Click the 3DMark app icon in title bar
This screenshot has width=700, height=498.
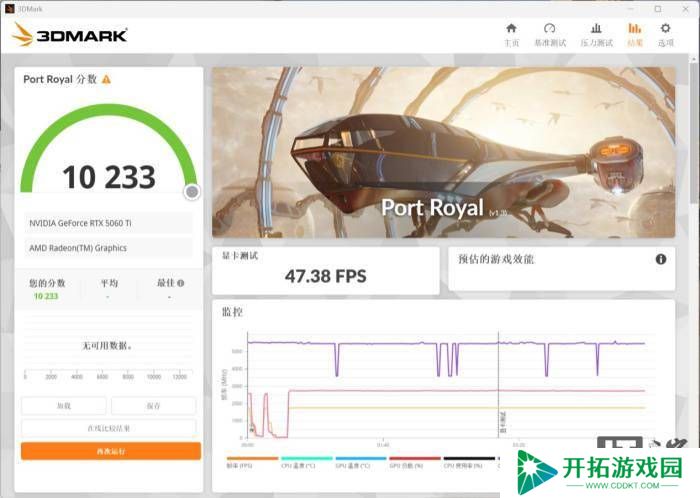(x=9, y=8)
